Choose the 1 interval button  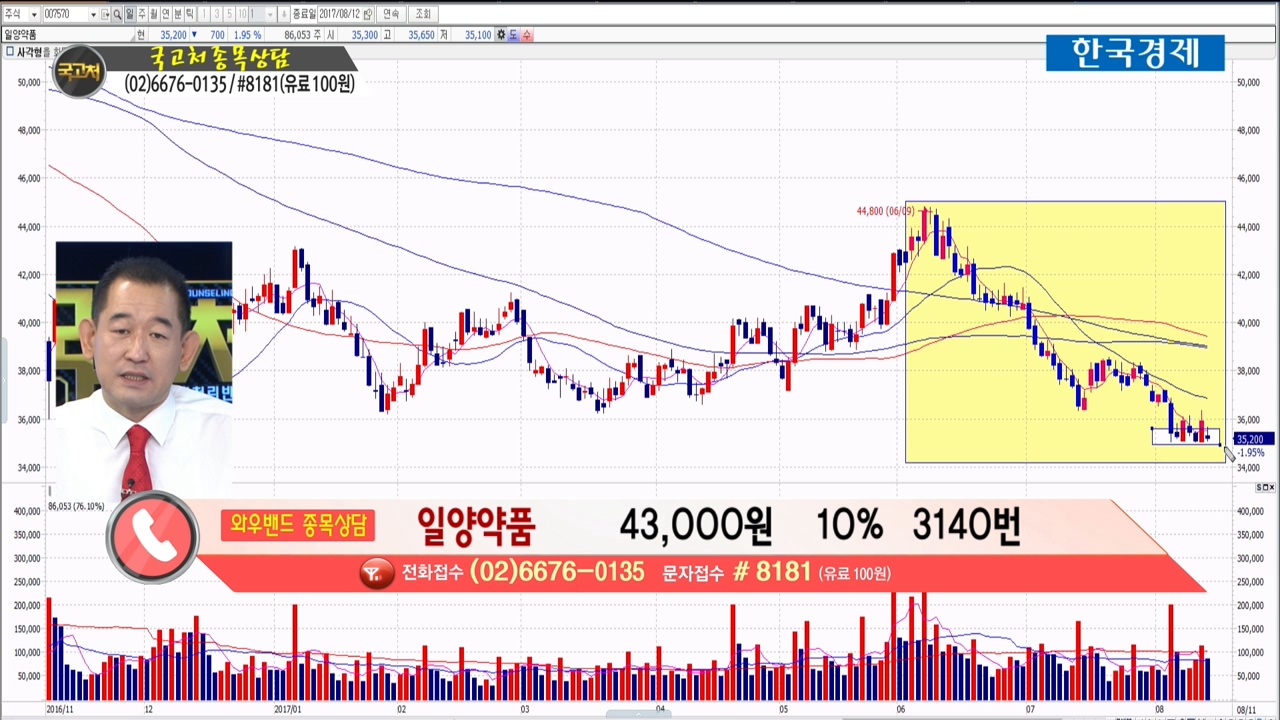[204, 15]
